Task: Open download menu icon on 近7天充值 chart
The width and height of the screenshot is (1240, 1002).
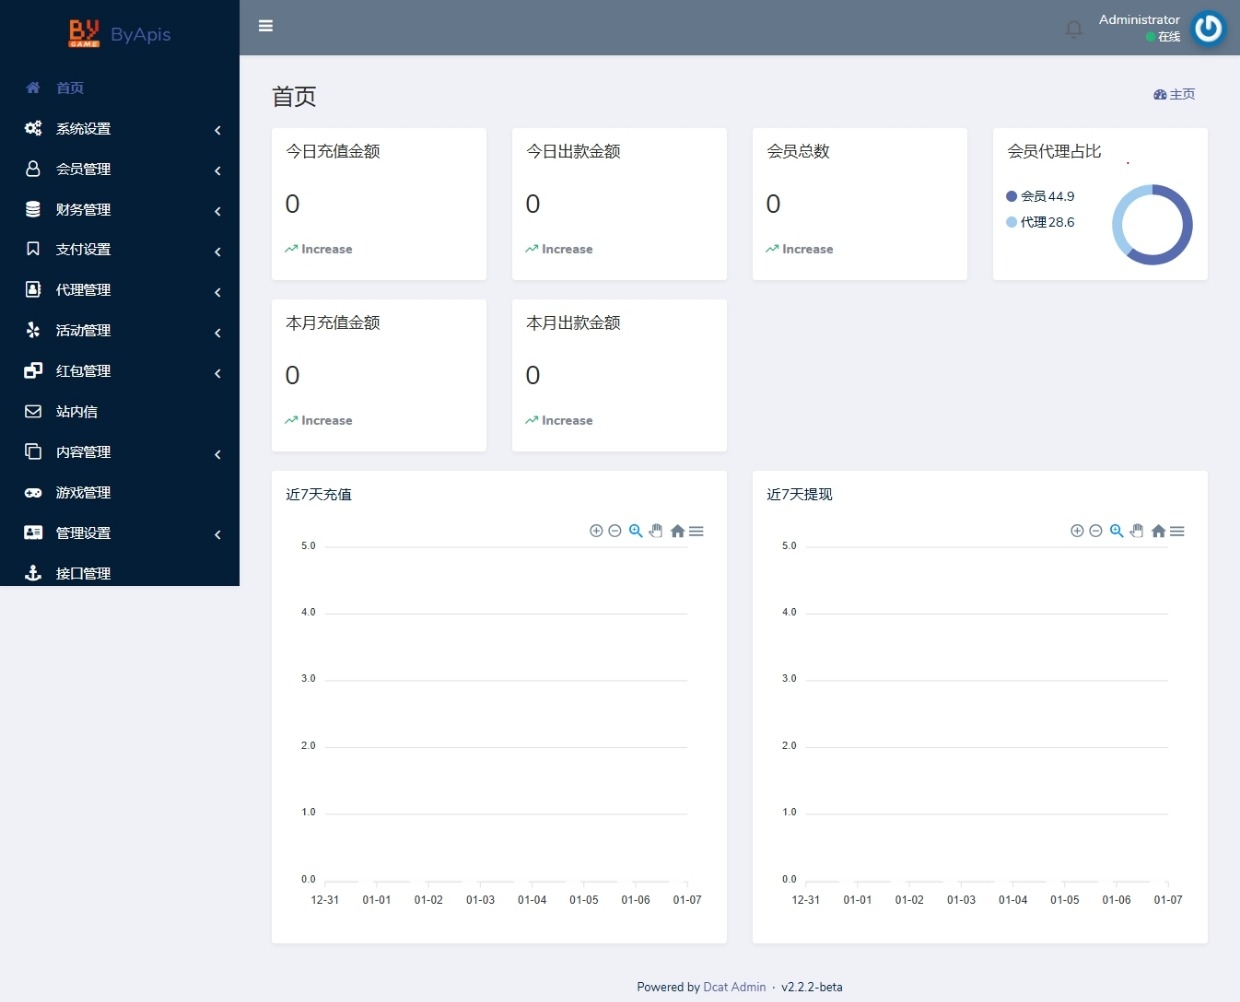Action: pyautogui.click(x=696, y=531)
